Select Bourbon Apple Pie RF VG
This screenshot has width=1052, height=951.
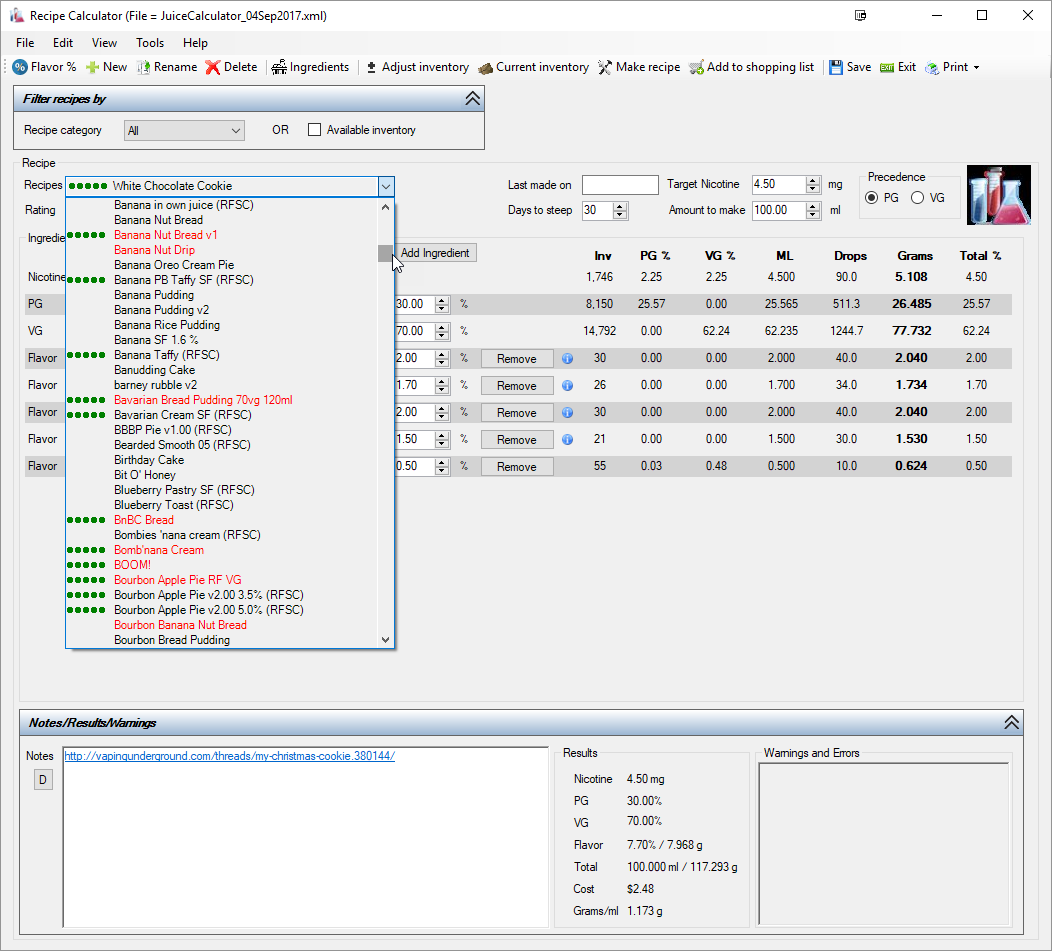pyautogui.click(x=177, y=580)
